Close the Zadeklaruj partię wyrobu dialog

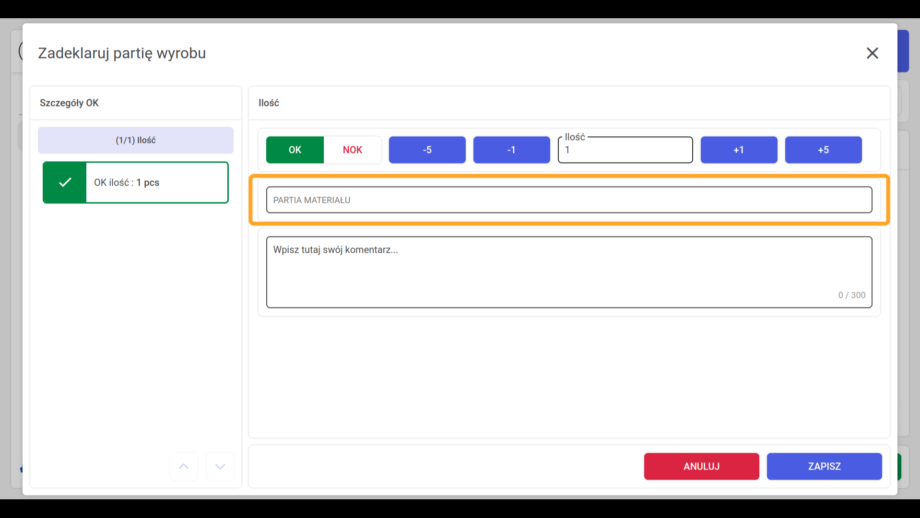[872, 53]
